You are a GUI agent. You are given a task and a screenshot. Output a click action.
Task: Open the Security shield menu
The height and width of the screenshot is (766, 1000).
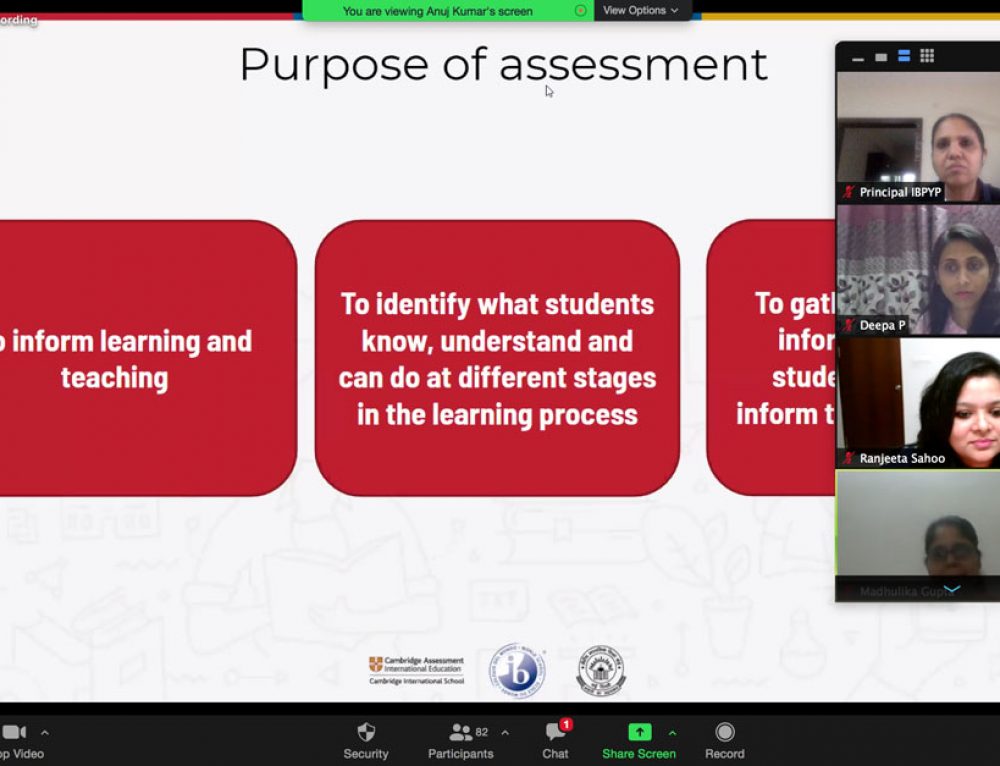coord(366,740)
